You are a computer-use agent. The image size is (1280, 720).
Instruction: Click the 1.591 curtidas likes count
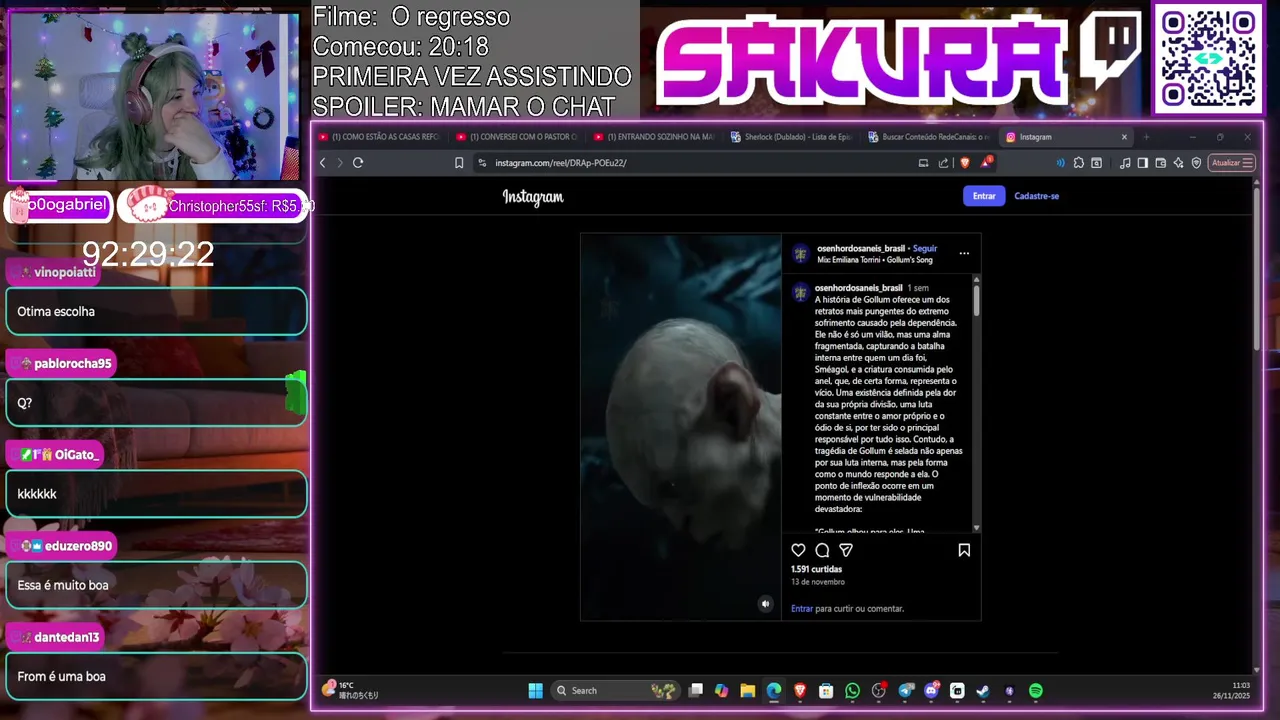(x=816, y=569)
